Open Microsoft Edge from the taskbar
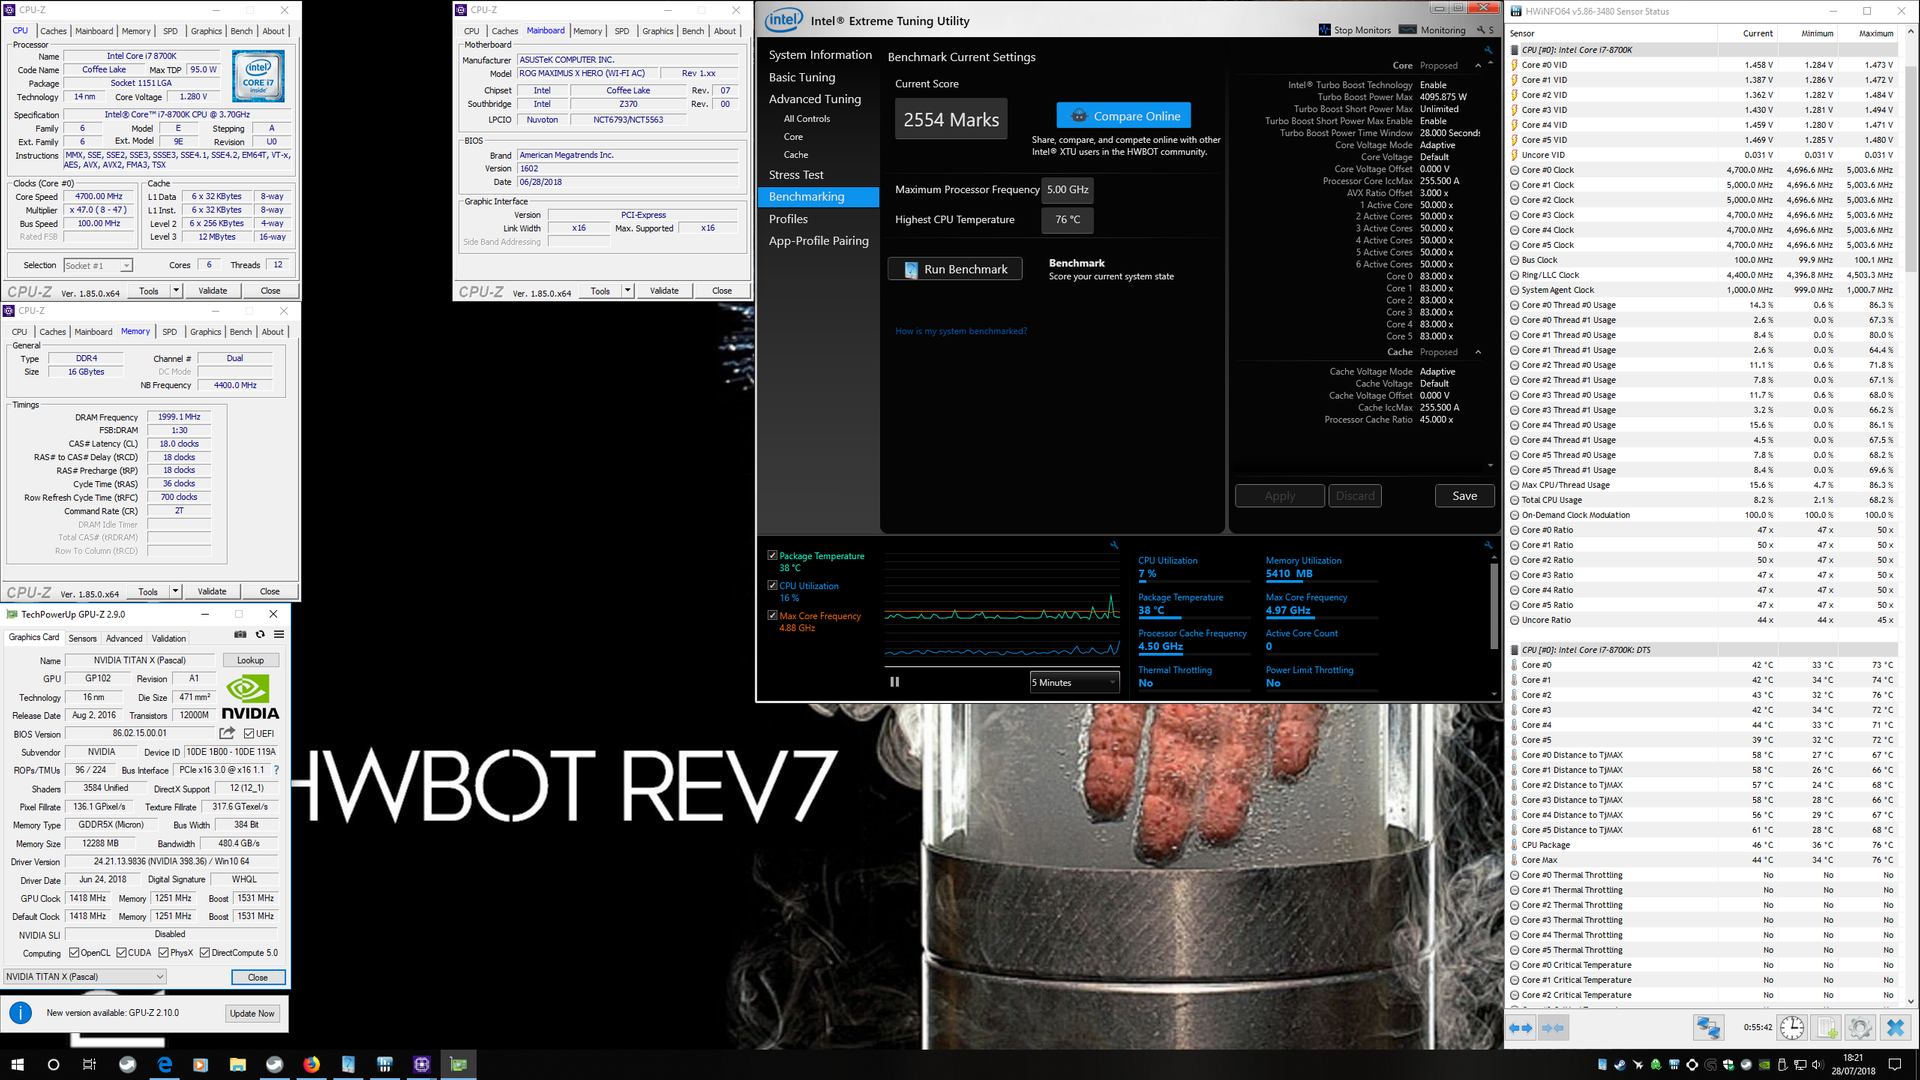This screenshot has width=1920, height=1080. click(164, 1064)
